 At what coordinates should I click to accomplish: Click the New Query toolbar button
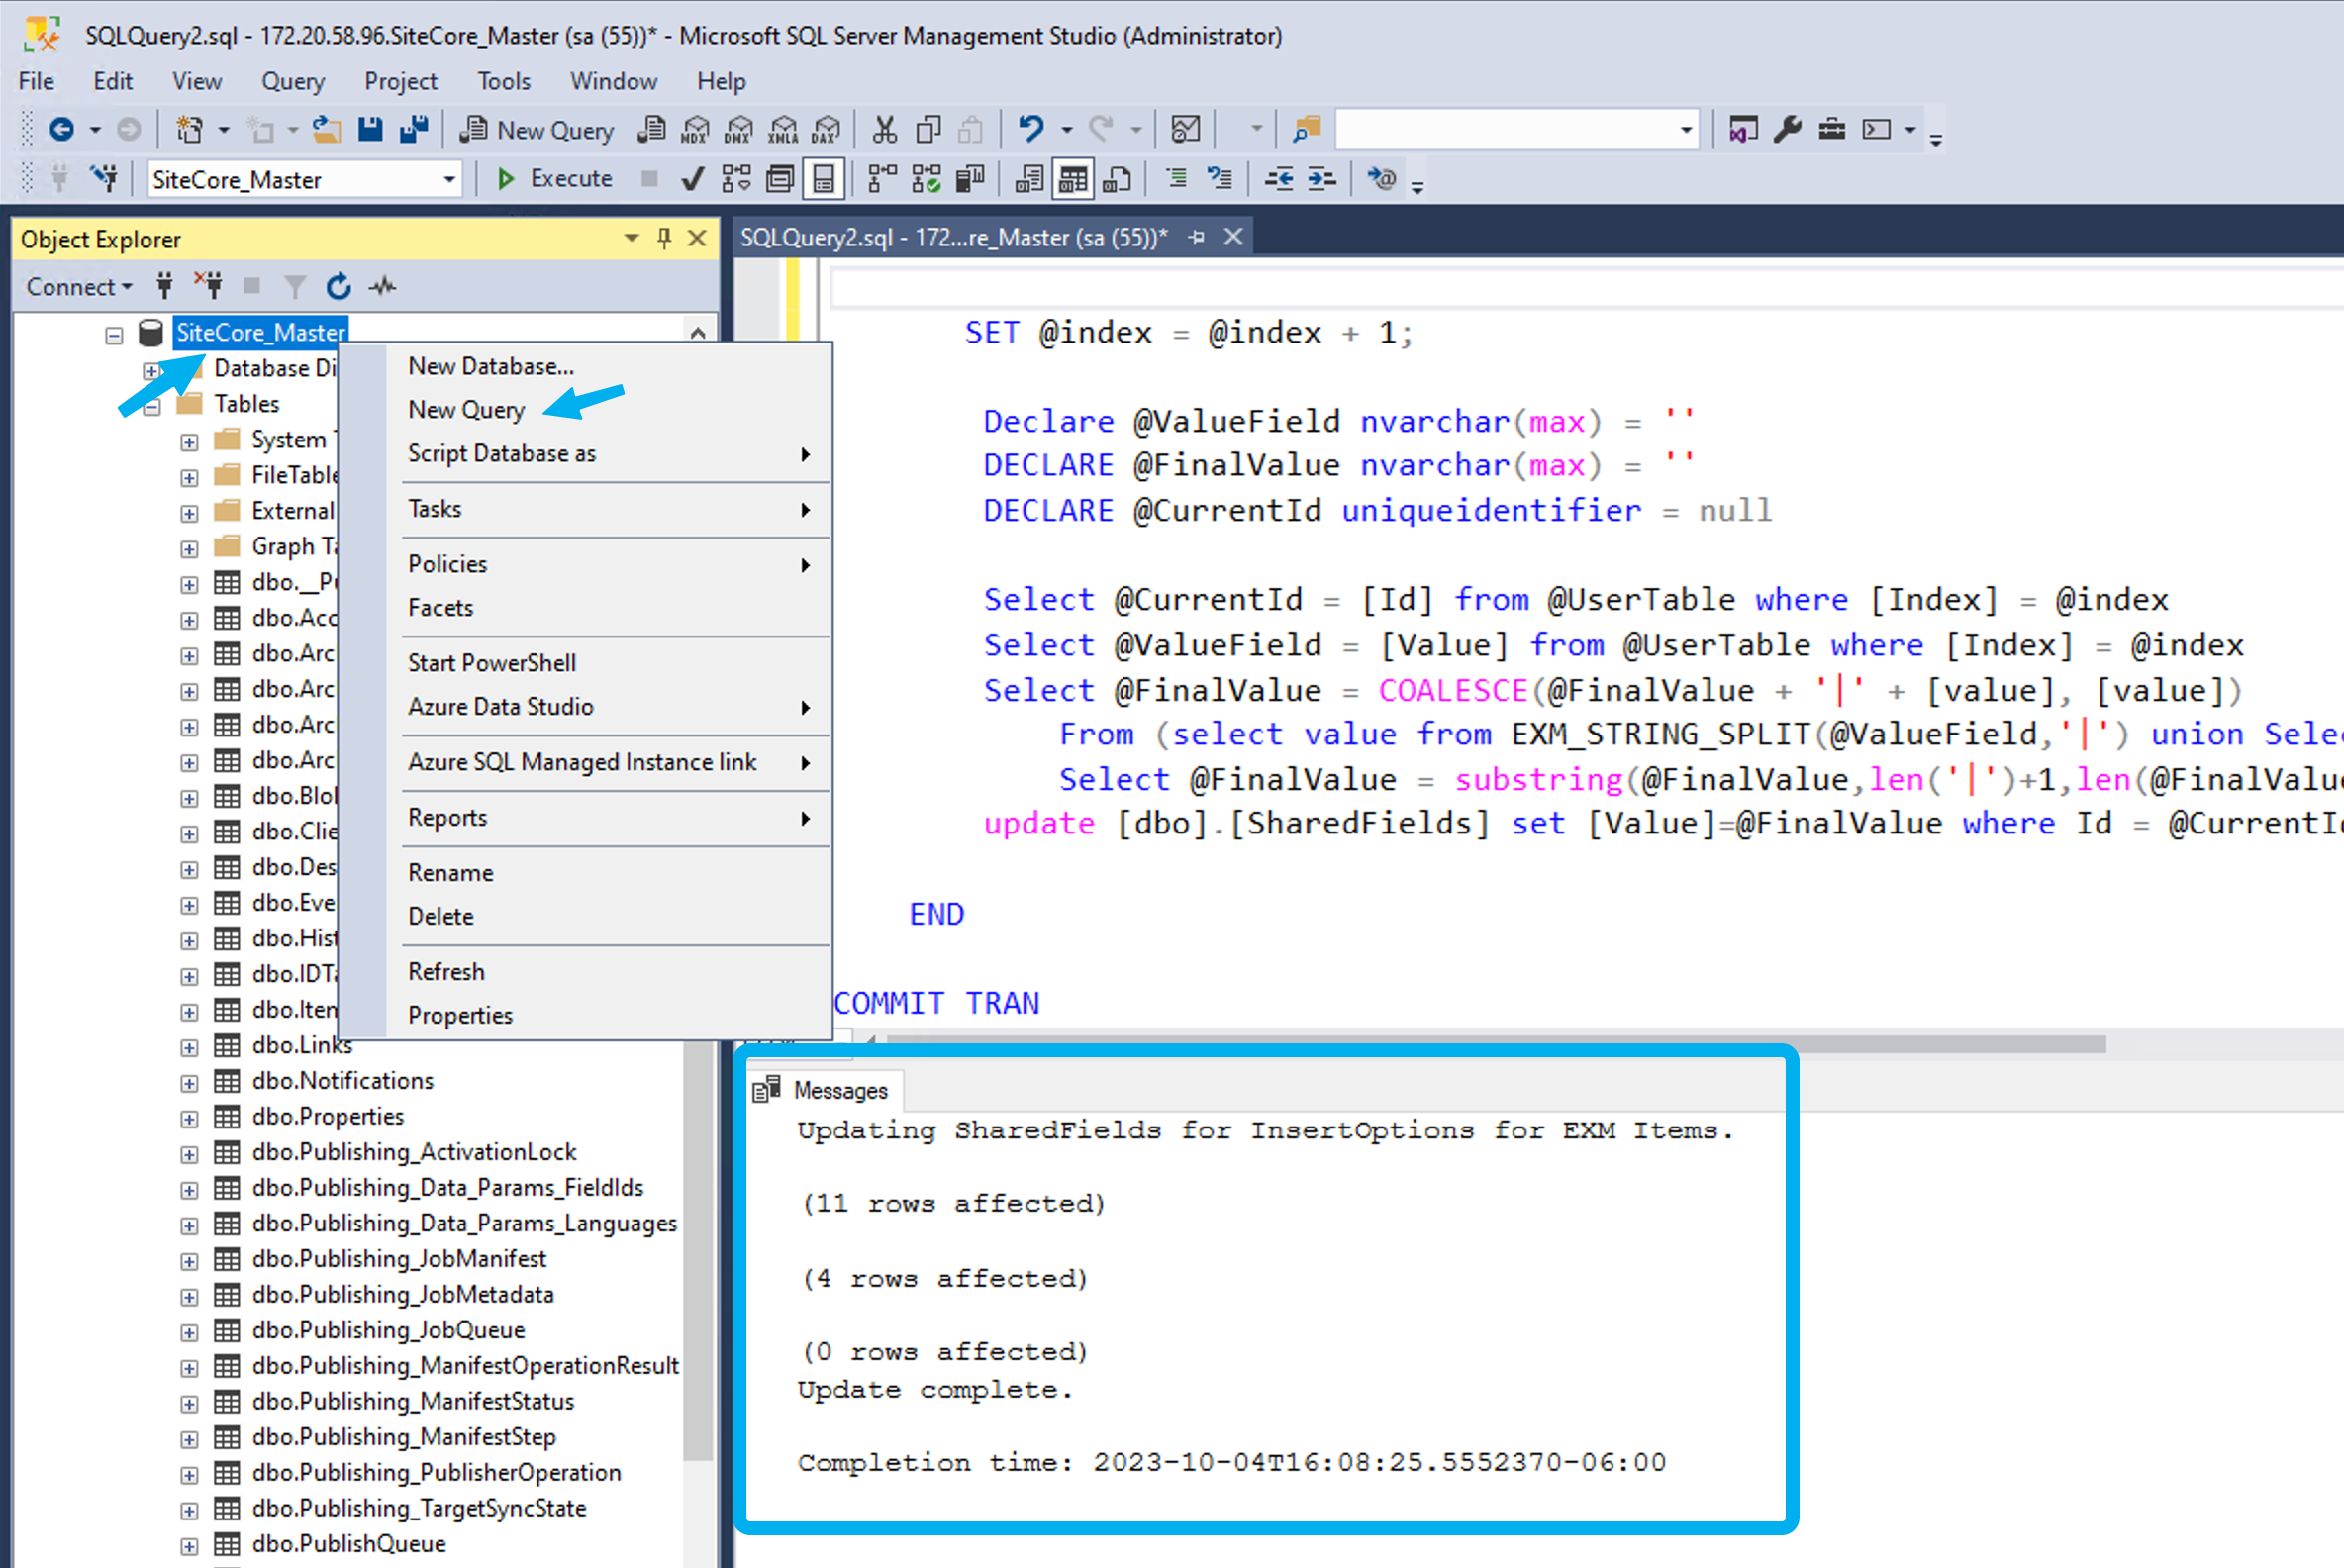point(538,130)
